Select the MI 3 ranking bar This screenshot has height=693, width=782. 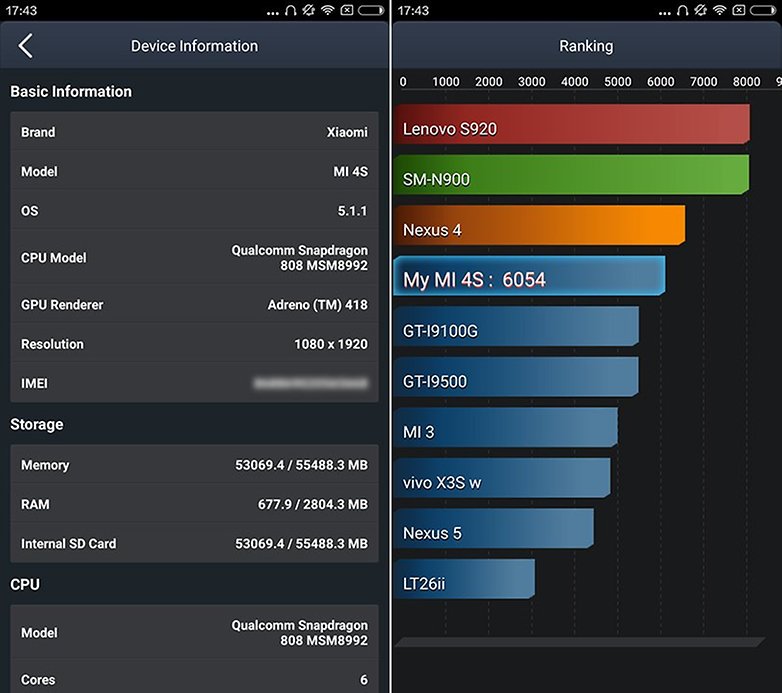[x=506, y=427]
